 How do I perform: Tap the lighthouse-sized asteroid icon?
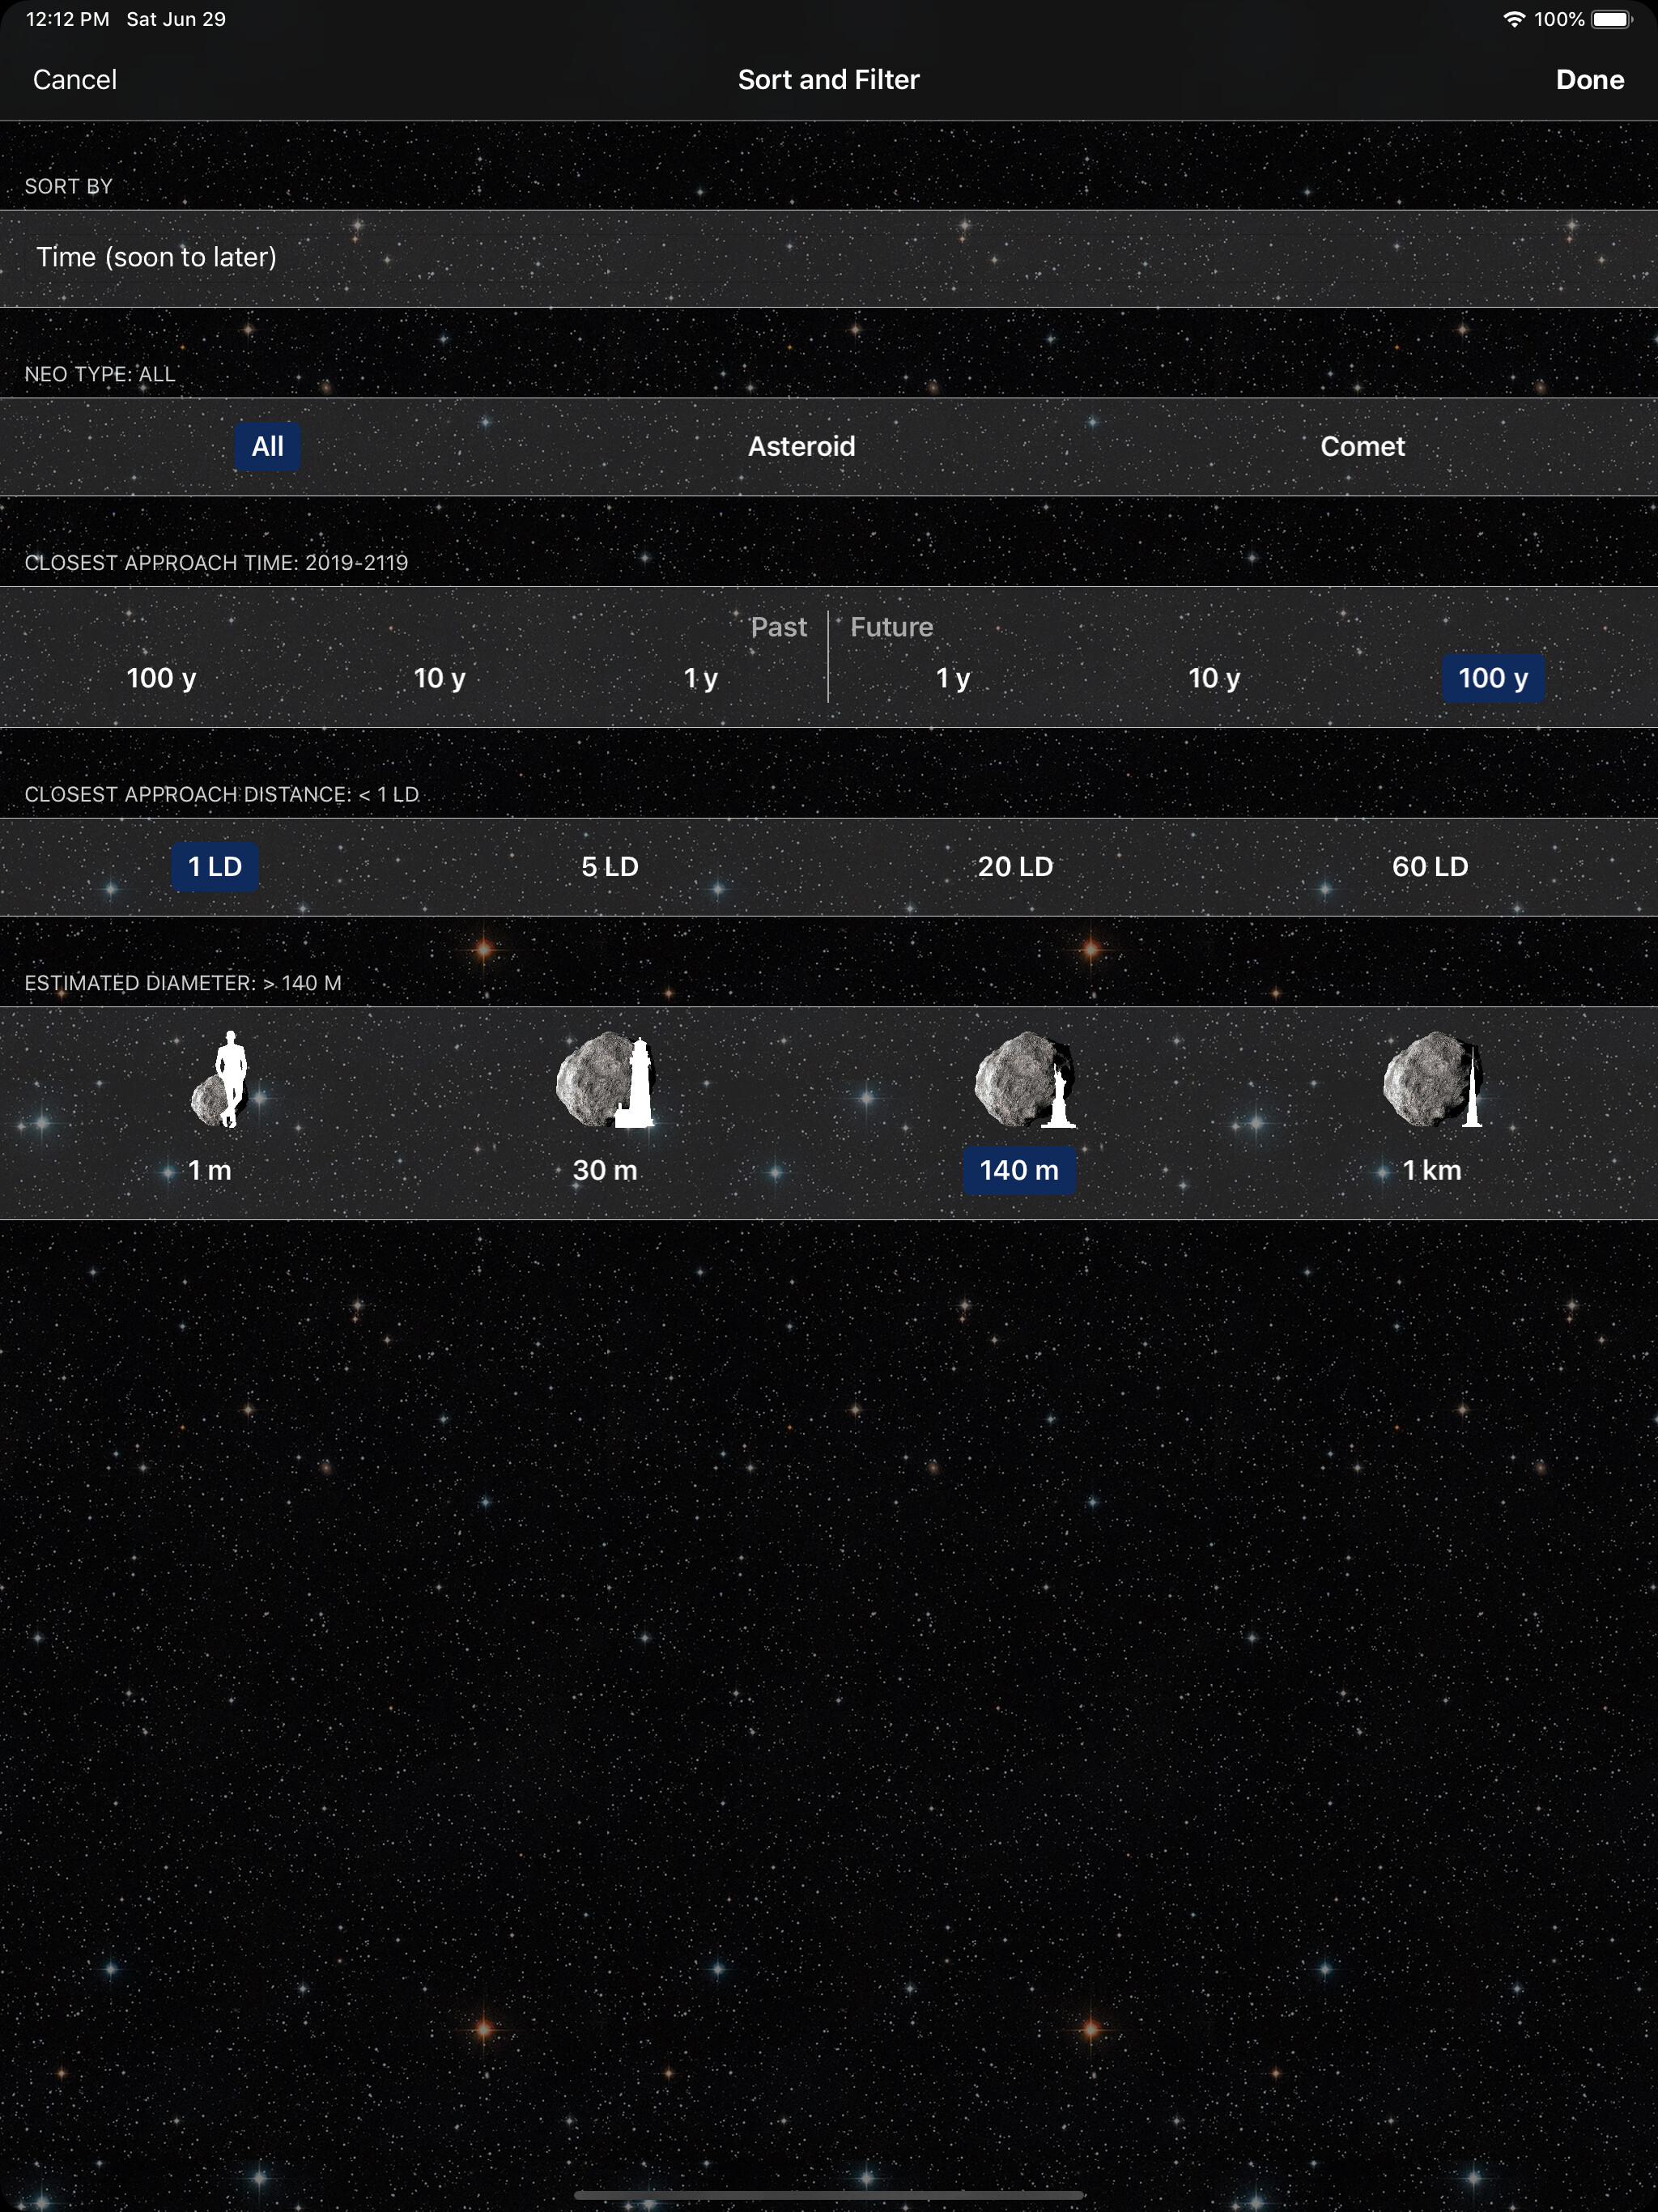(x=605, y=1080)
